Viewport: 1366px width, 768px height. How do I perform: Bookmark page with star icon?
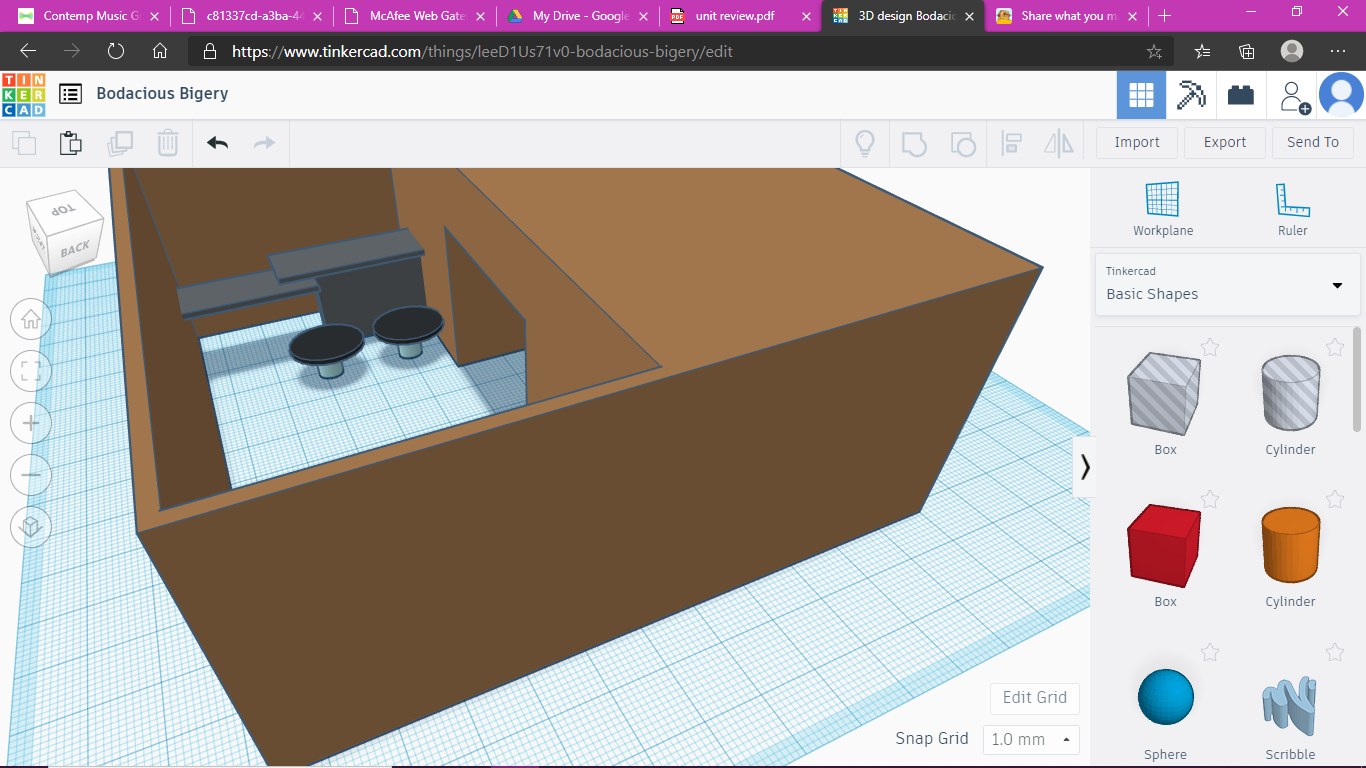pyautogui.click(x=1153, y=51)
